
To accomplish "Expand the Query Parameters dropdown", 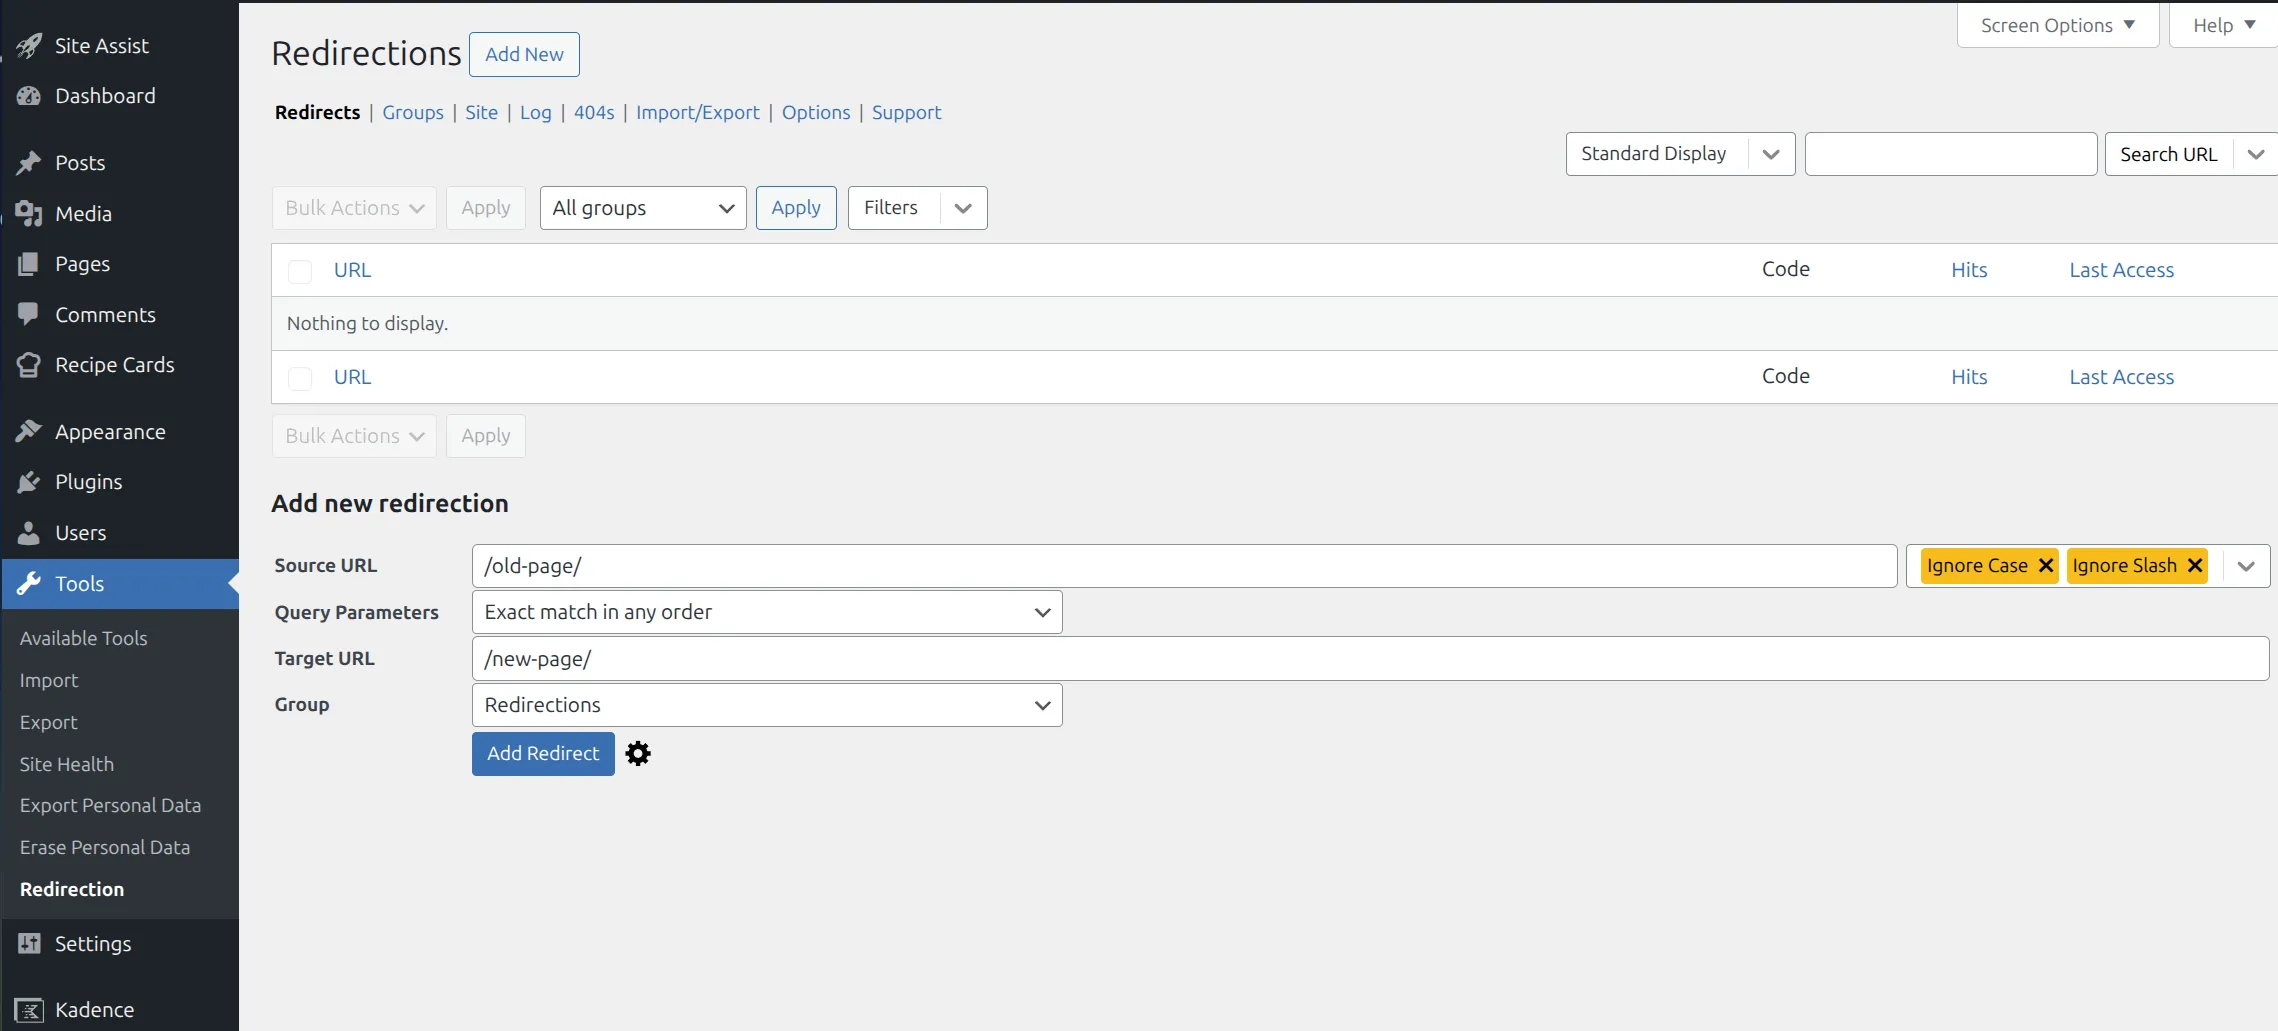I will (x=767, y=612).
